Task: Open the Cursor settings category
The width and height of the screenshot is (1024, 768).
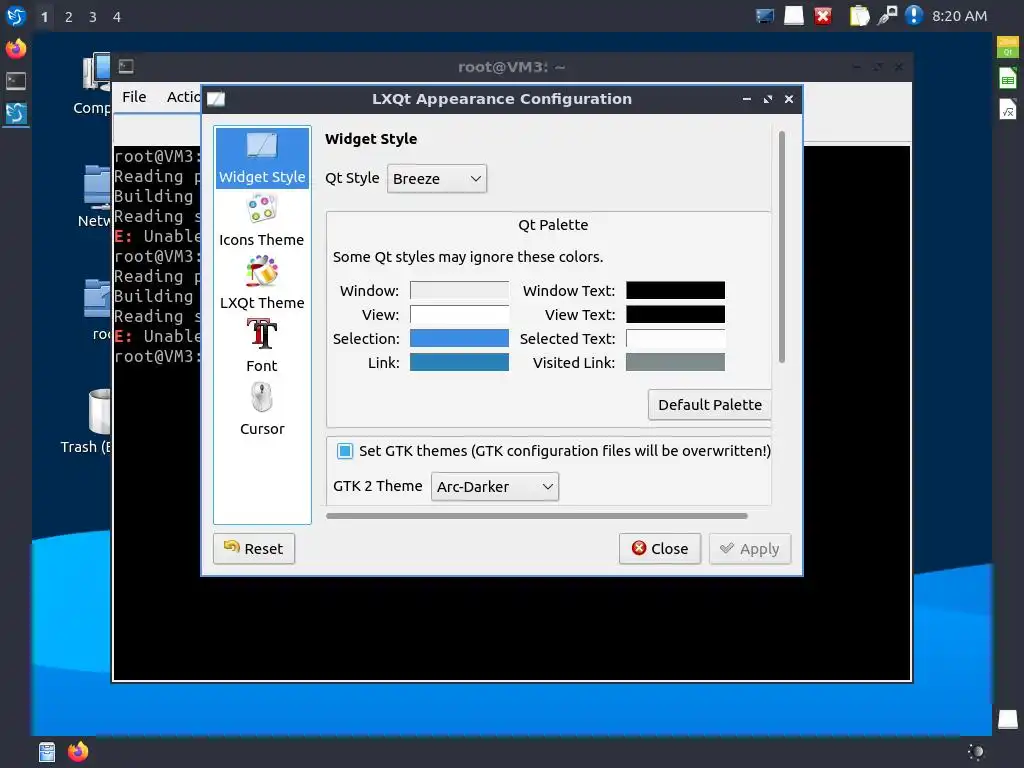Action: coord(262,410)
